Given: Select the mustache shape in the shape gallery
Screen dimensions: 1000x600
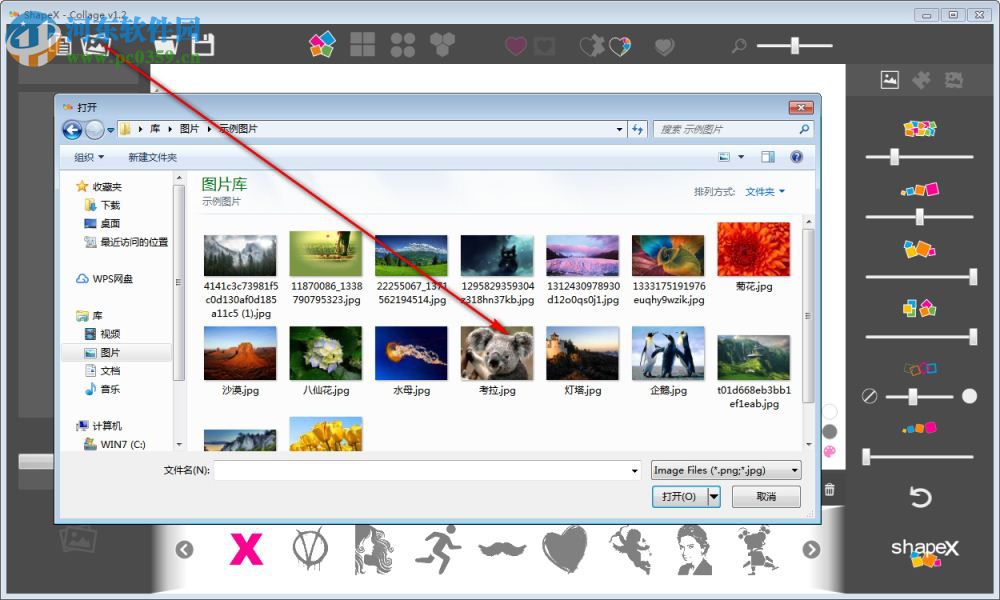Looking at the screenshot, I should click(502, 553).
